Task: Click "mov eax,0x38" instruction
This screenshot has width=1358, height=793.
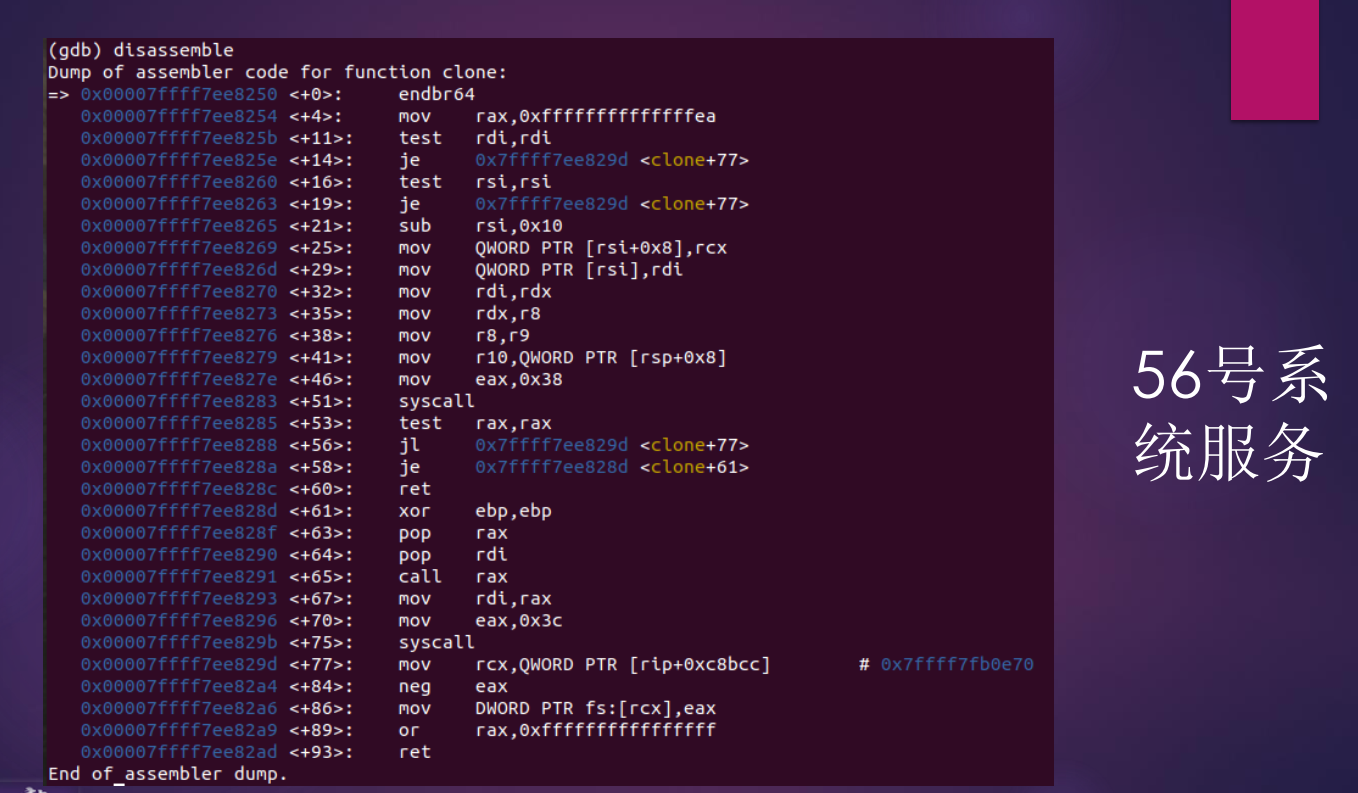Action: 480,379
